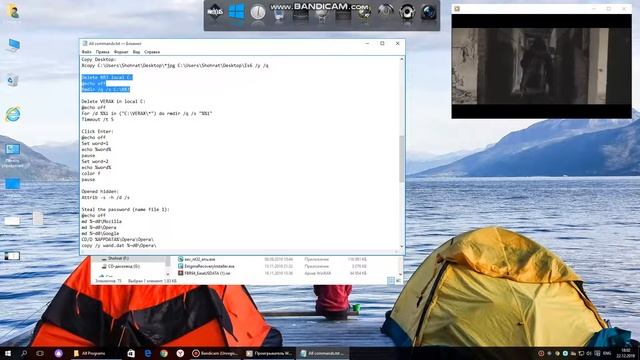Image resolution: width=640 pixels, height=360 pixels.
Task: Open the purple Alice assistant icon on taskbar
Action: tap(58, 353)
